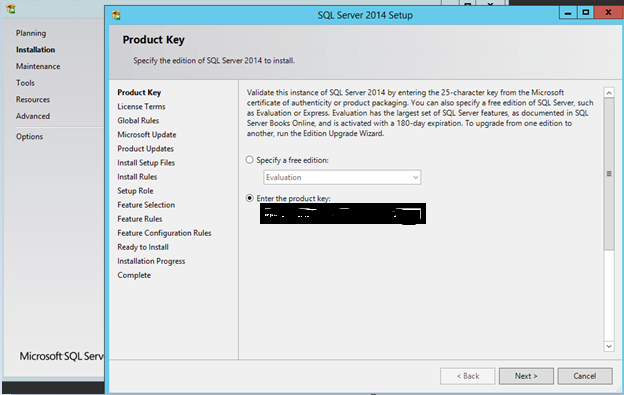This screenshot has width=624, height=395.
Task: Click the Product Key step in wizard list
Action: pyautogui.click(x=139, y=92)
